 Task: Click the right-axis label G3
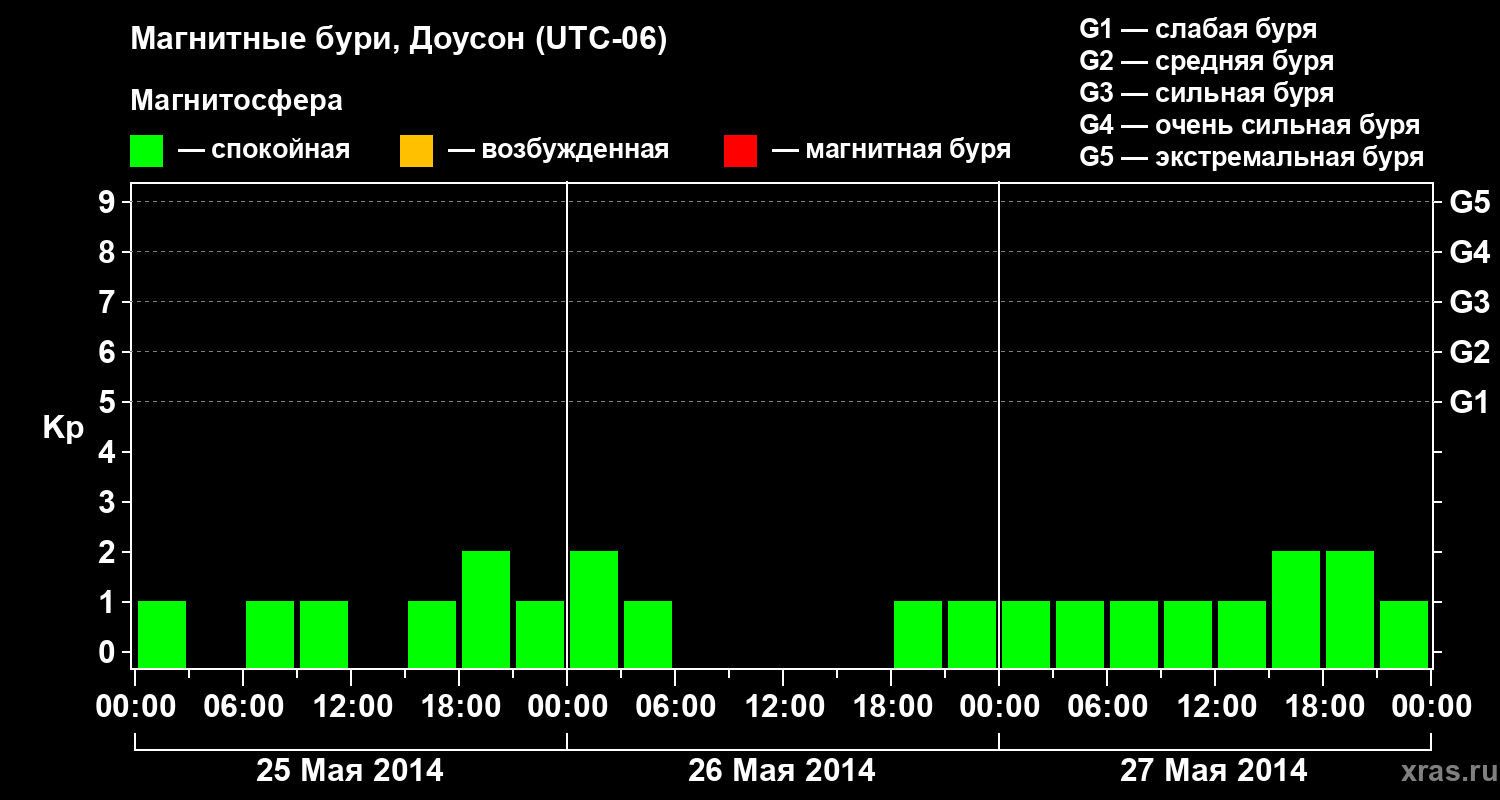pyautogui.click(x=1469, y=302)
